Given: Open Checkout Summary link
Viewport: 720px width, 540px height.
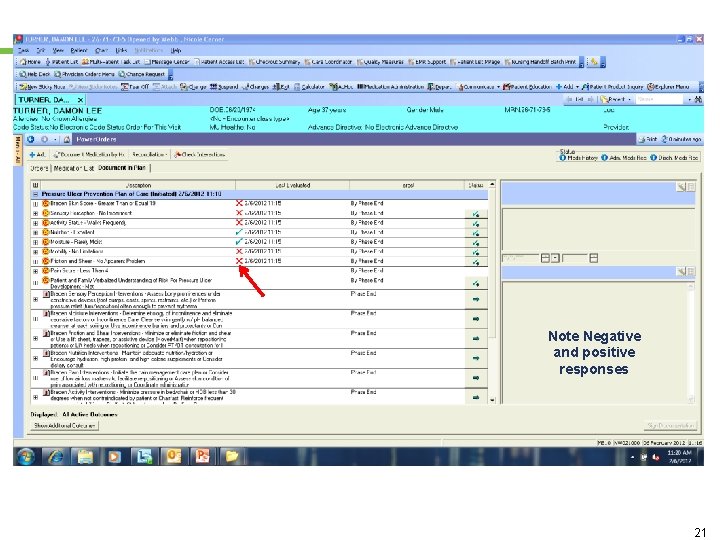Looking at the screenshot, I should (274, 62).
